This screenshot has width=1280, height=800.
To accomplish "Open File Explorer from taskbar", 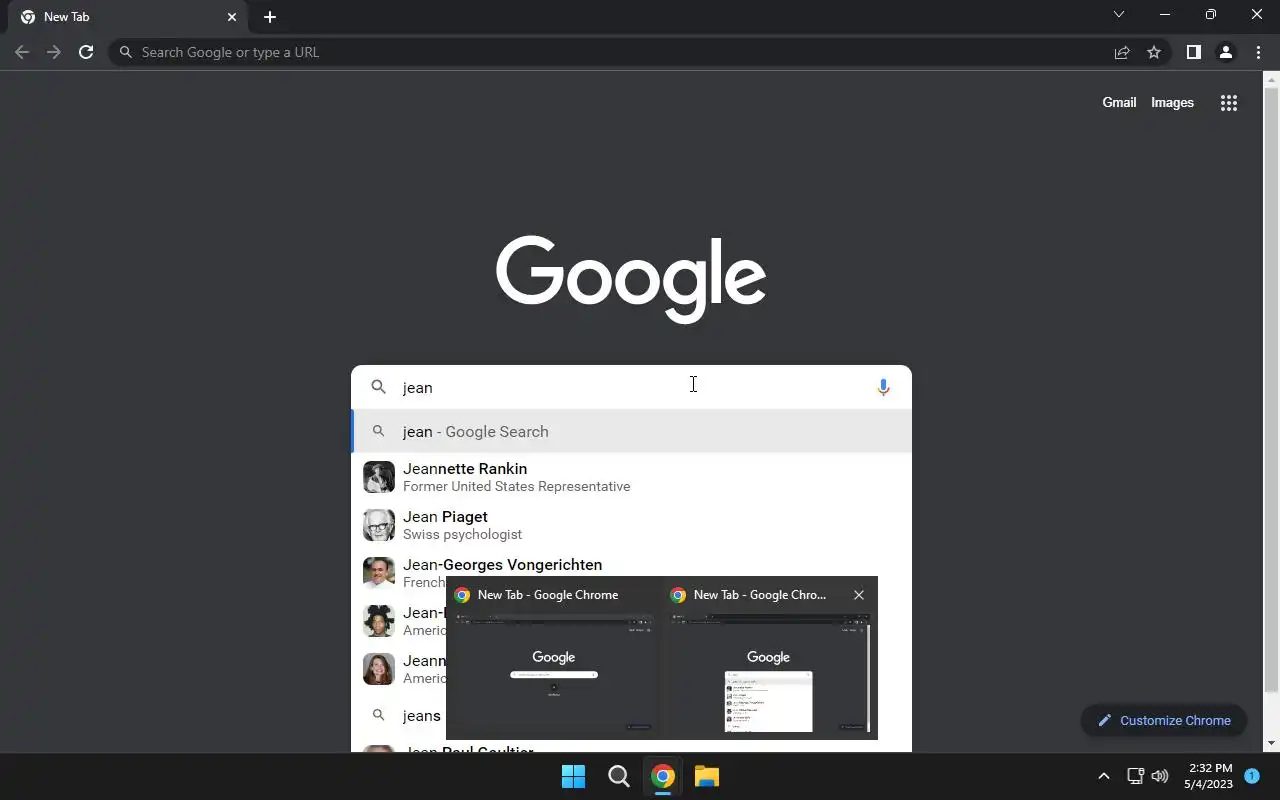I will click(707, 776).
